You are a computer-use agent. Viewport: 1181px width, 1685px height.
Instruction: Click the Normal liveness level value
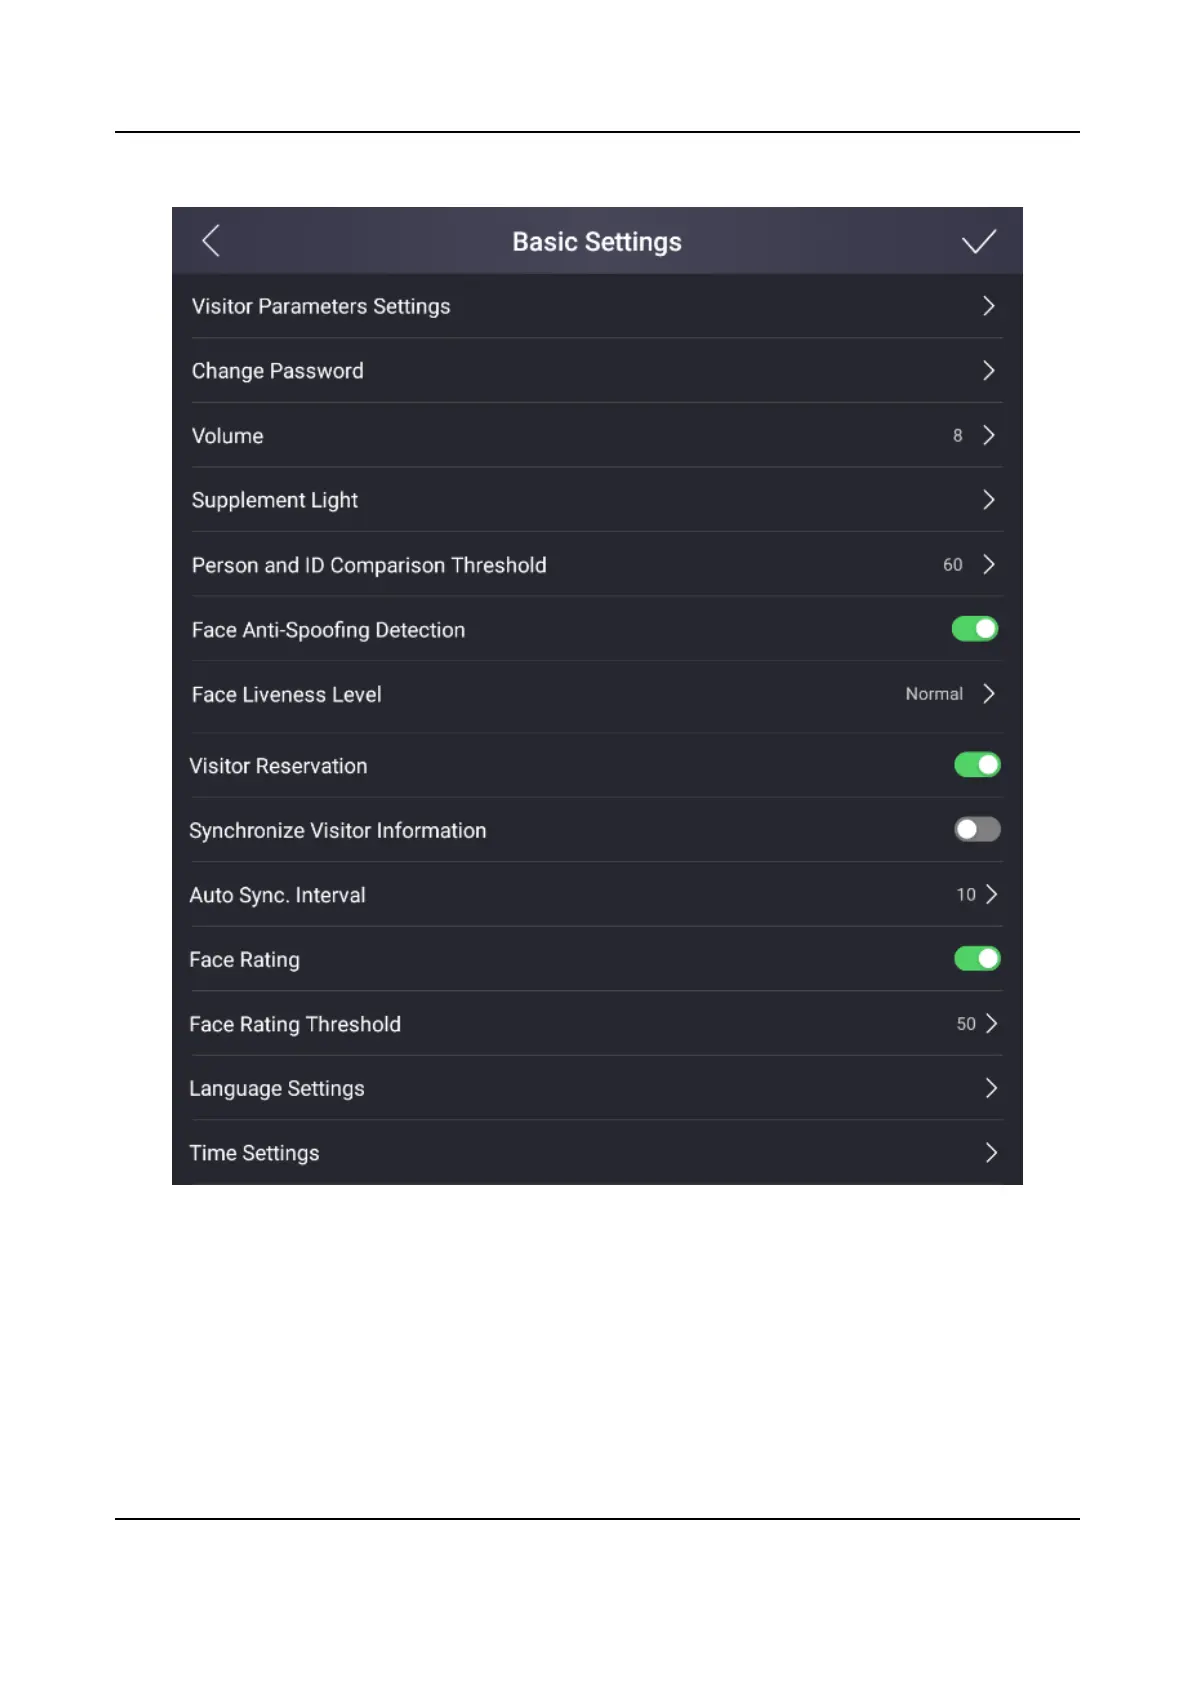click(x=934, y=694)
